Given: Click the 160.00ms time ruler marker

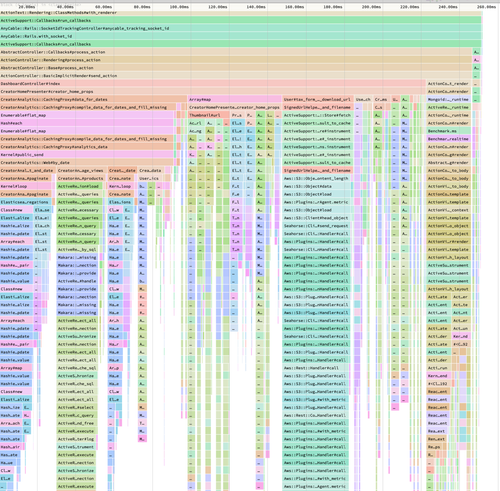Looking at the screenshot, I should pos(295,7).
